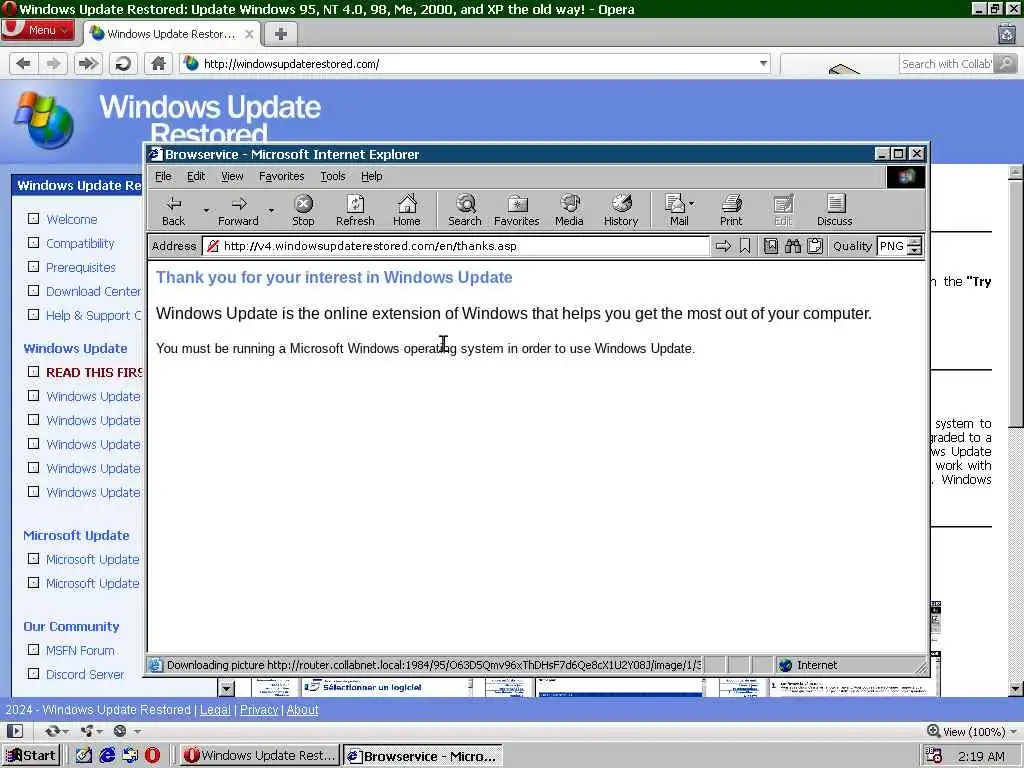Click Opera's forward arrow button

tap(54, 63)
